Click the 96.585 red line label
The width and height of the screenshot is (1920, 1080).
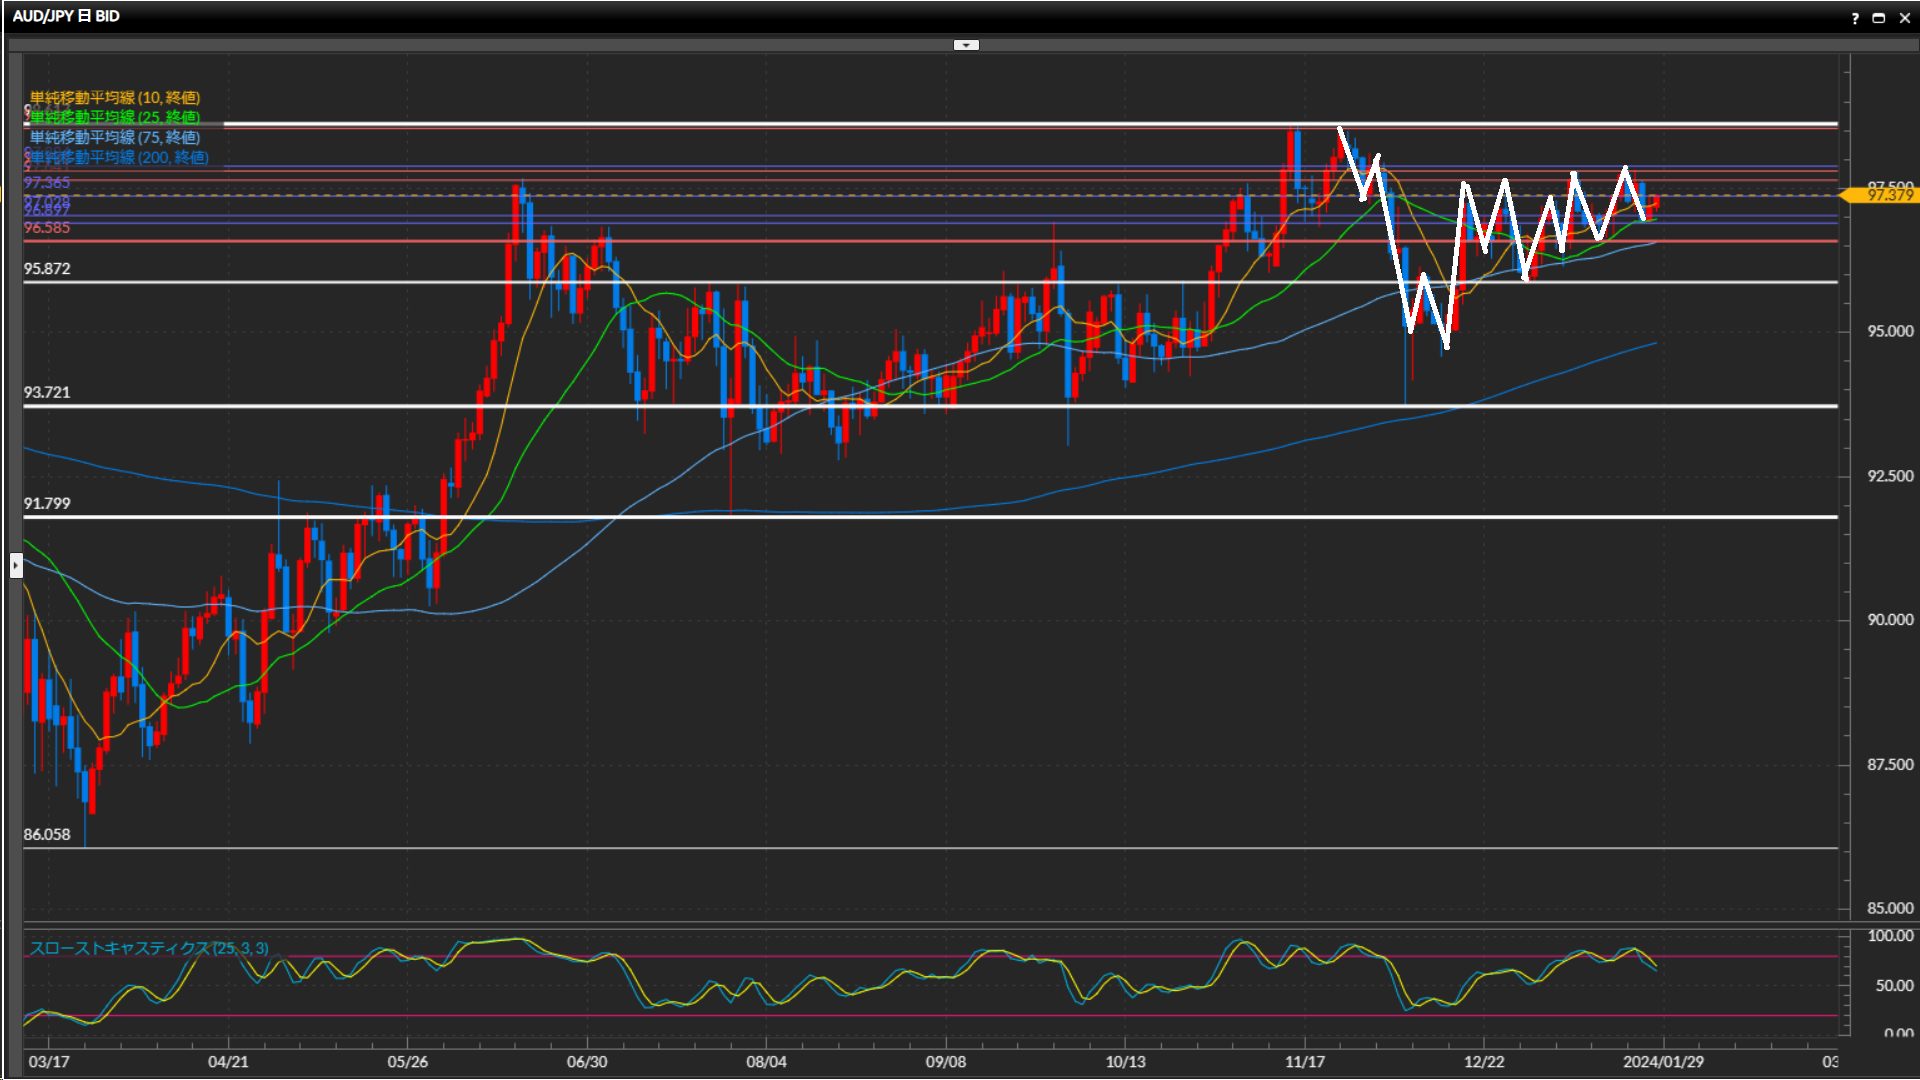(x=47, y=228)
